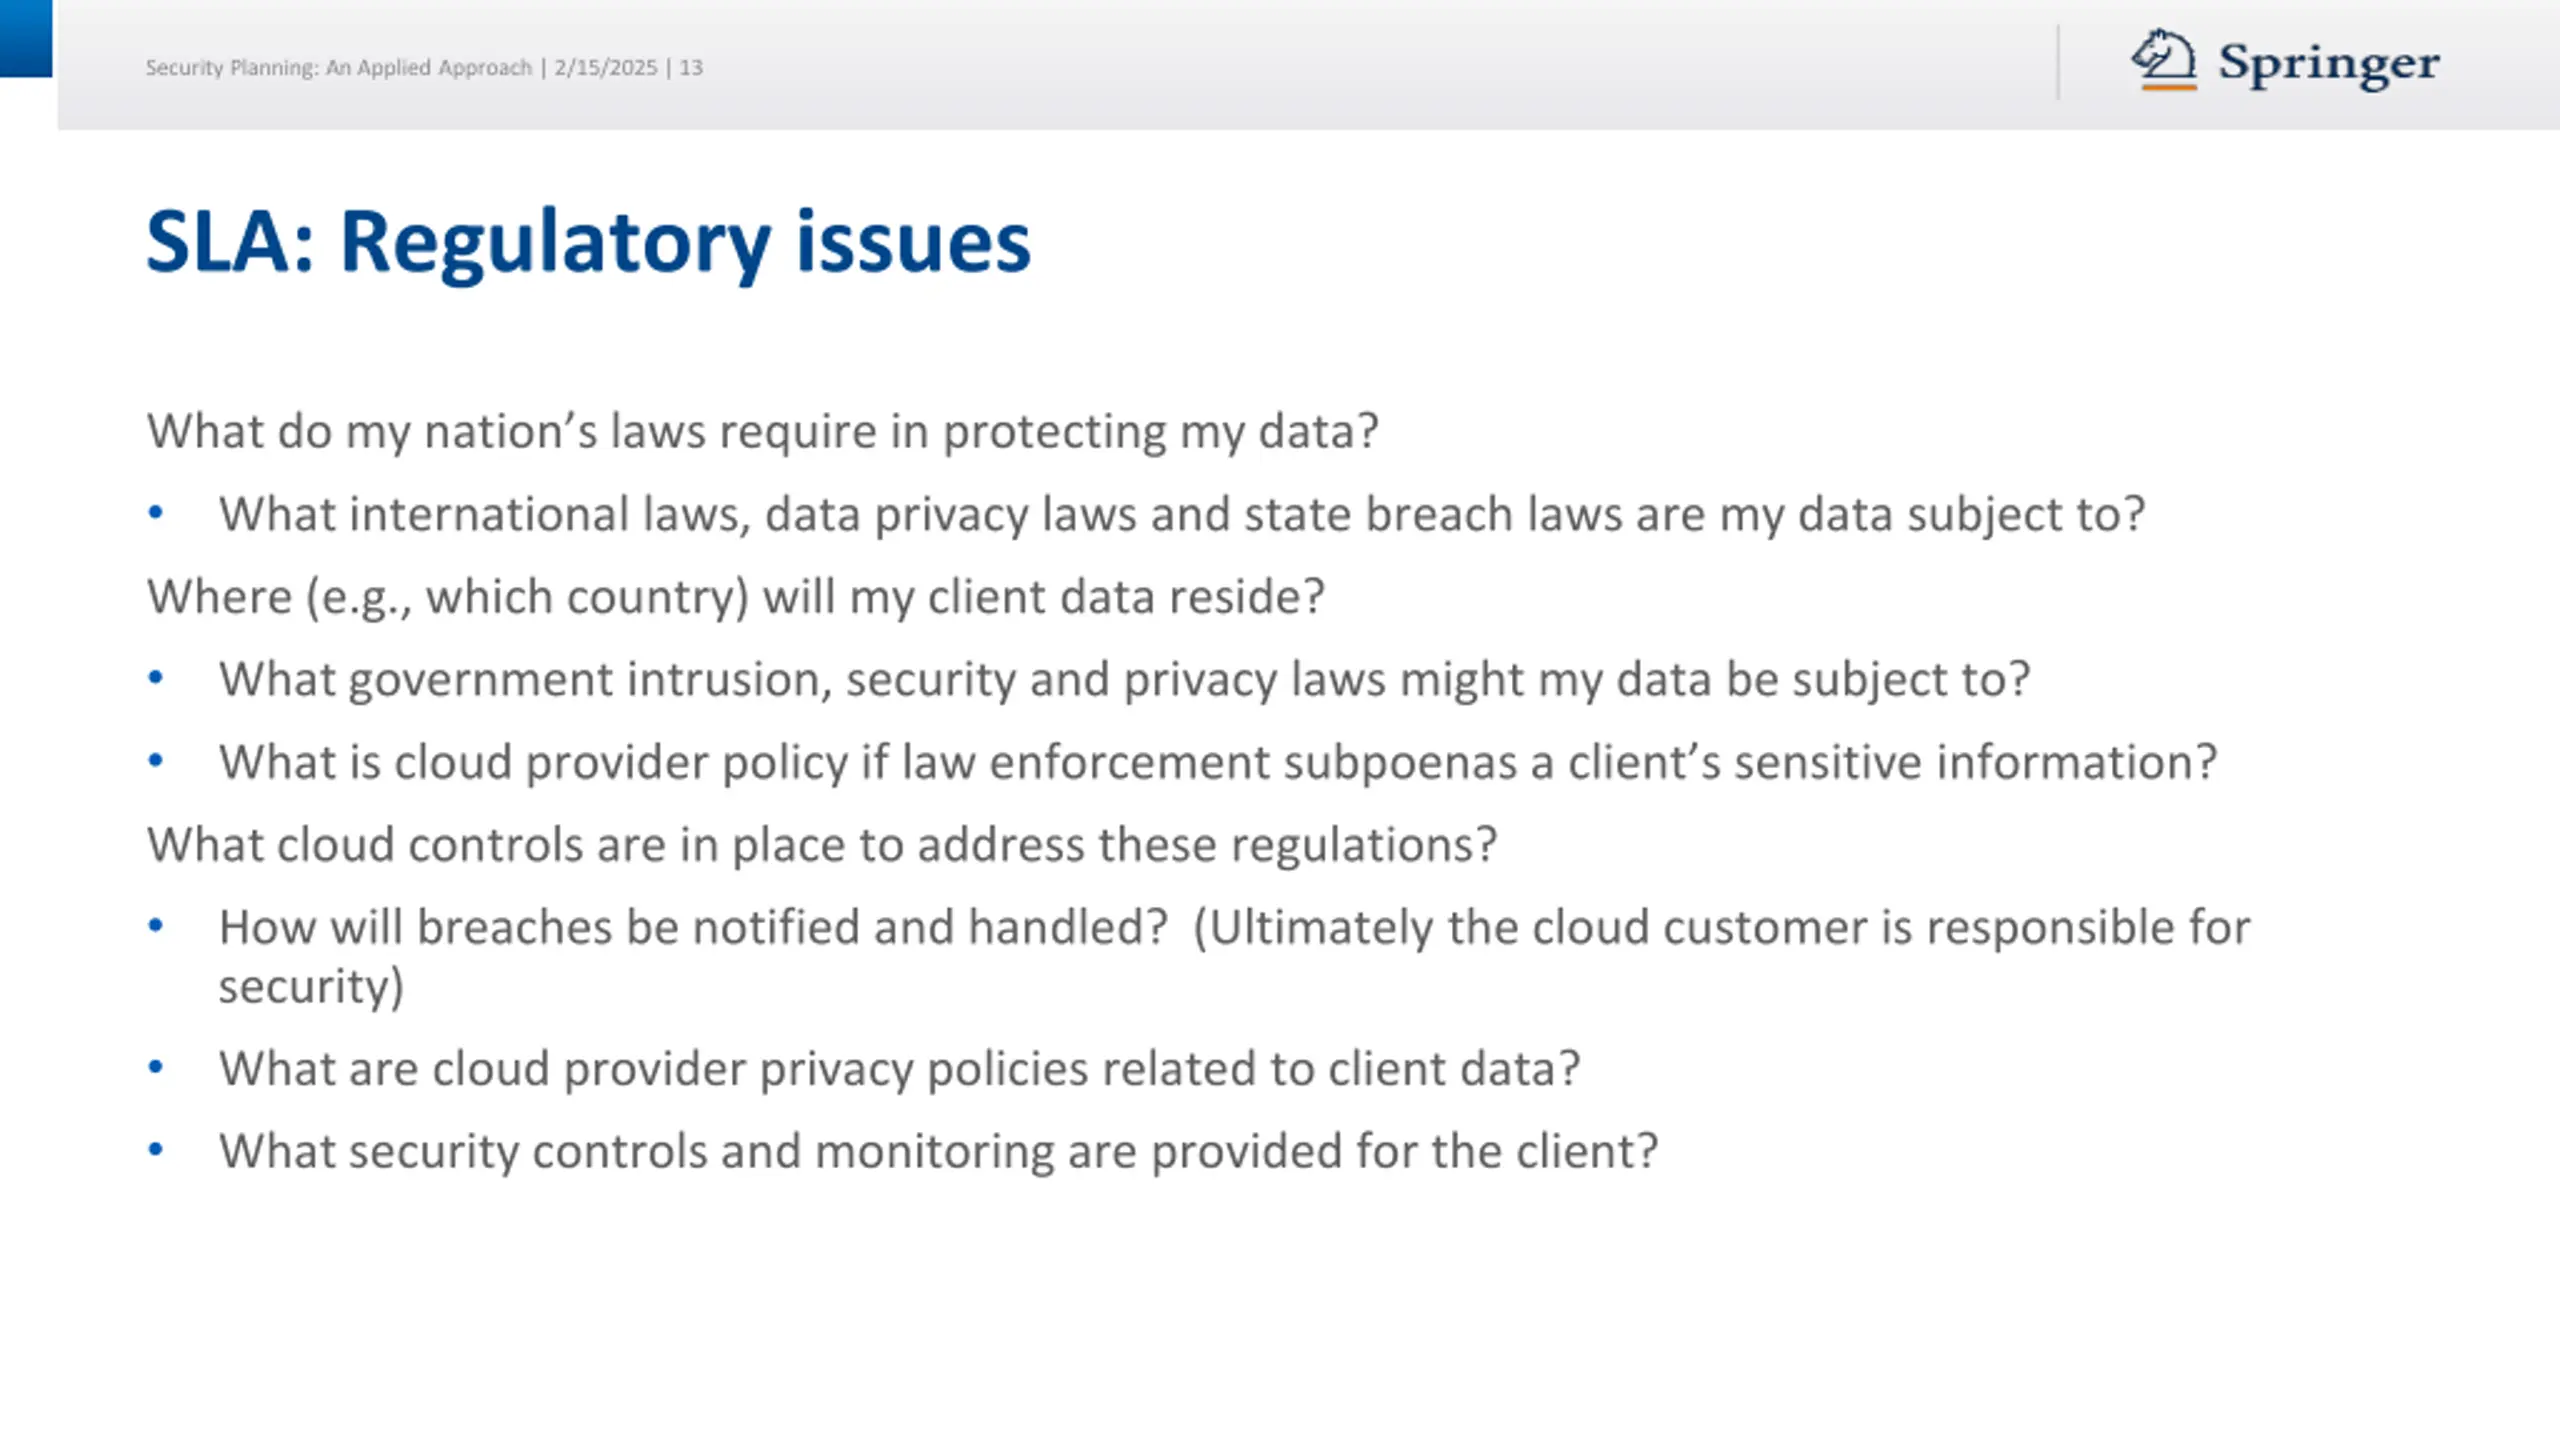
Task: Click the bullet dot before 'What international laws'
Action: tap(155, 513)
